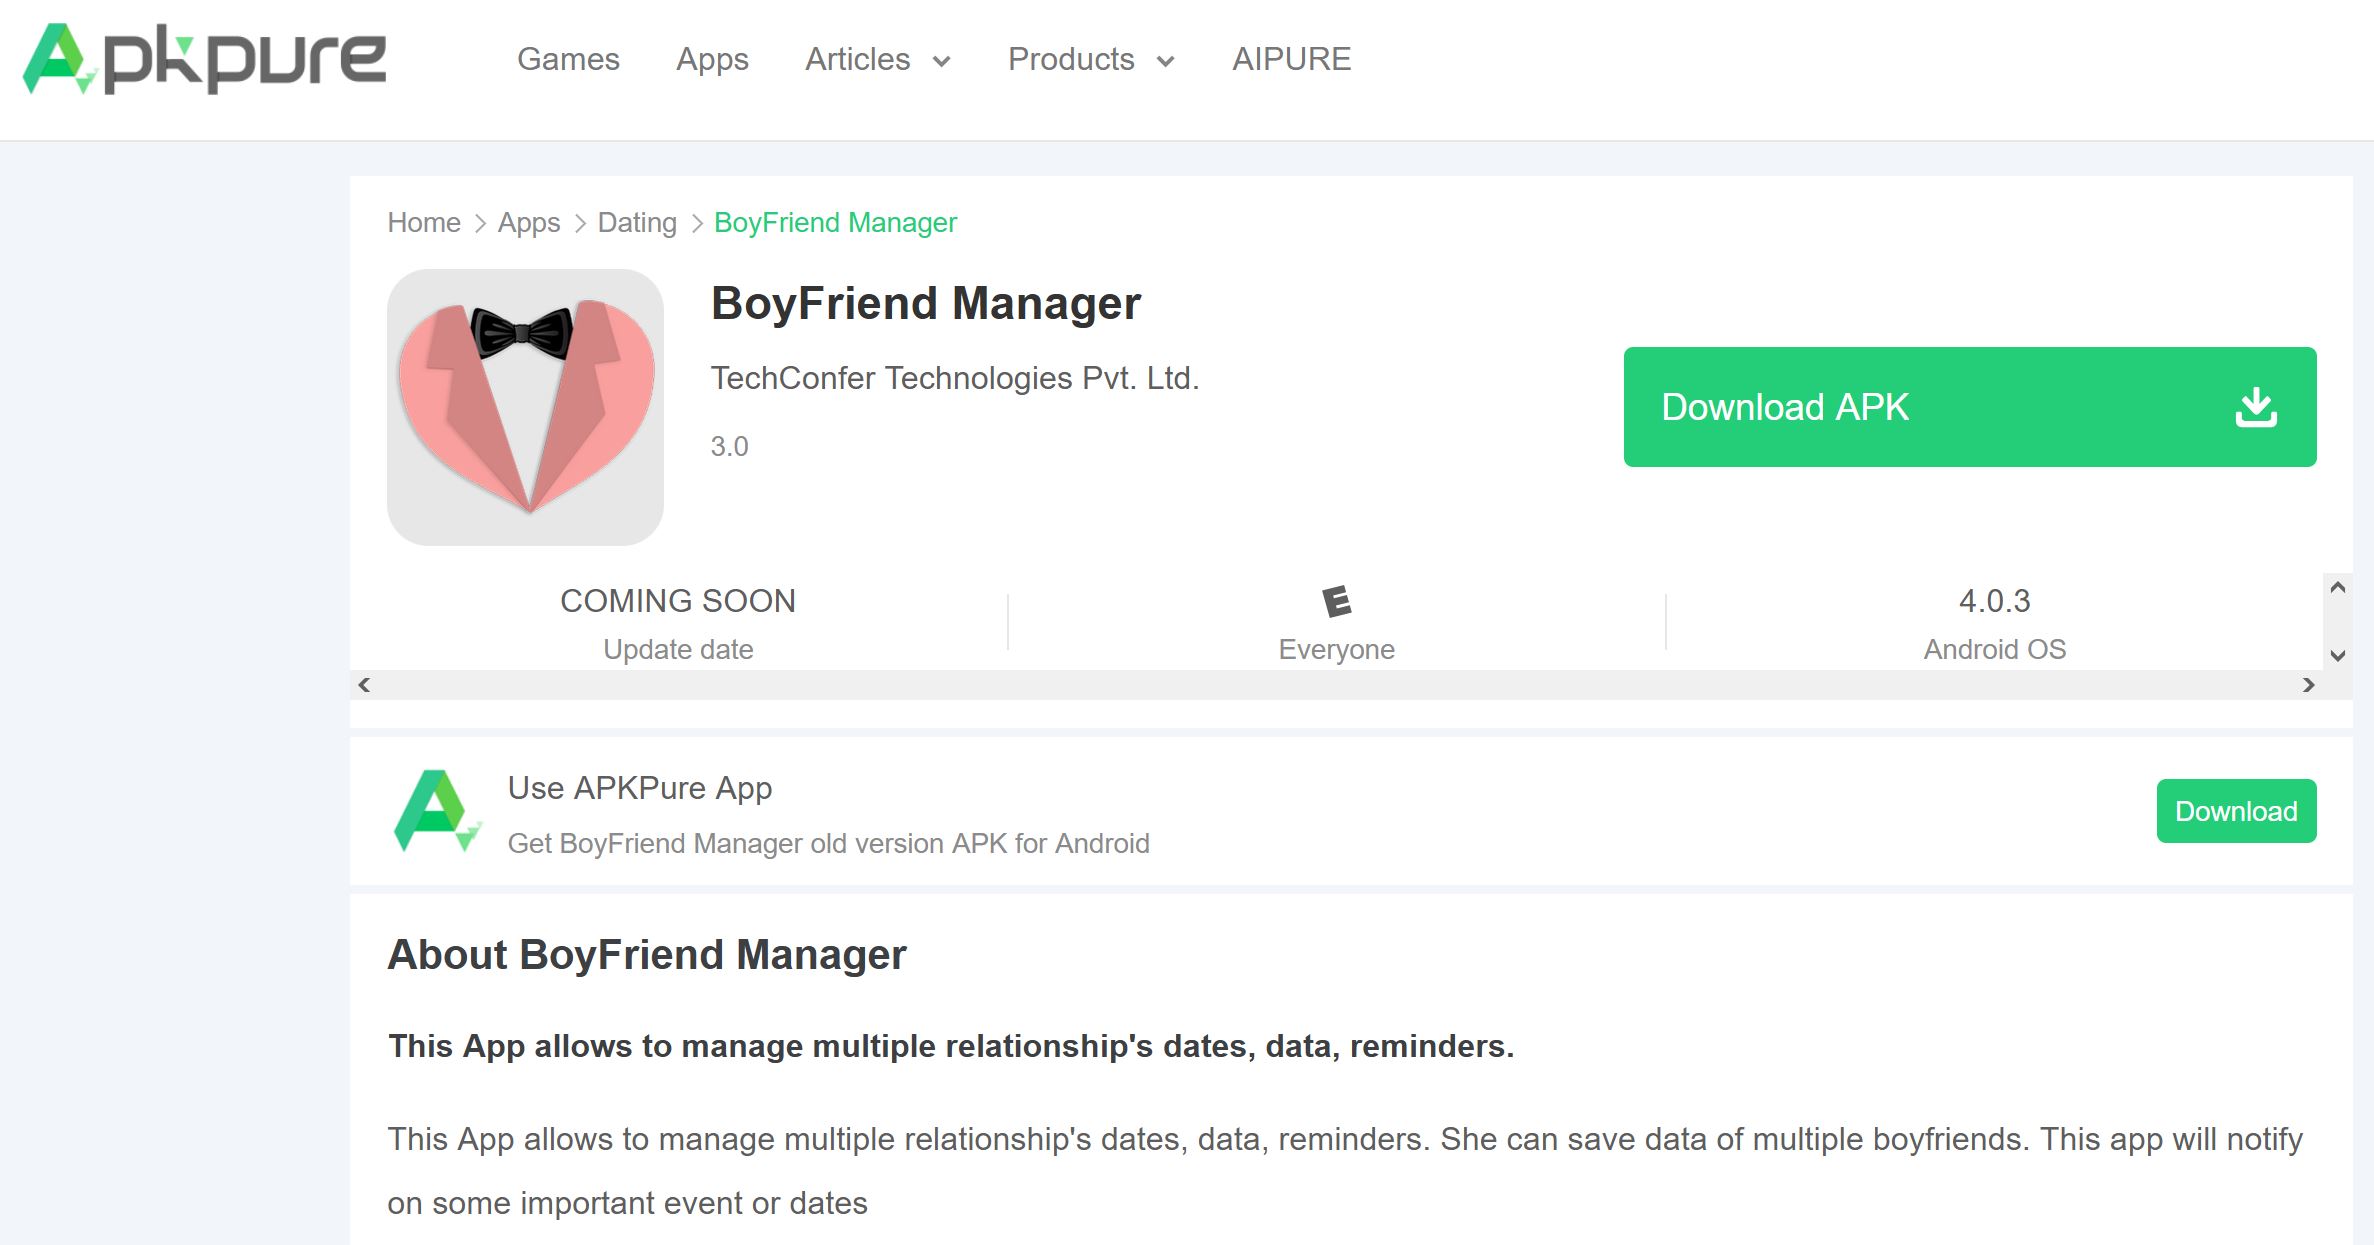The height and width of the screenshot is (1245, 2374).
Task: Click the download arrow icon on Download APK
Action: (x=2255, y=407)
